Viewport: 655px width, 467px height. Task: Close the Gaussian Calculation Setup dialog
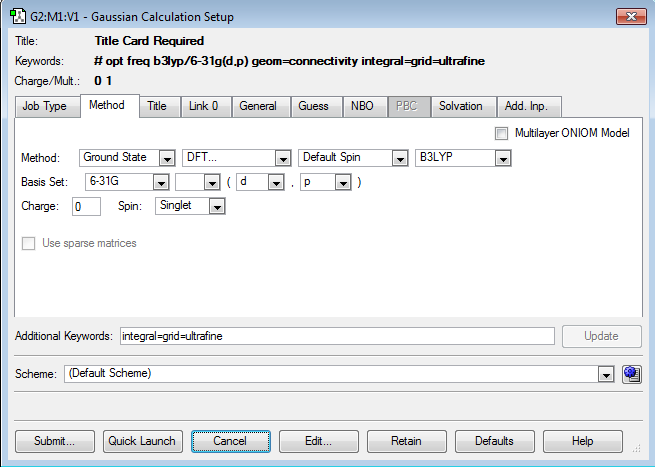tap(631, 17)
